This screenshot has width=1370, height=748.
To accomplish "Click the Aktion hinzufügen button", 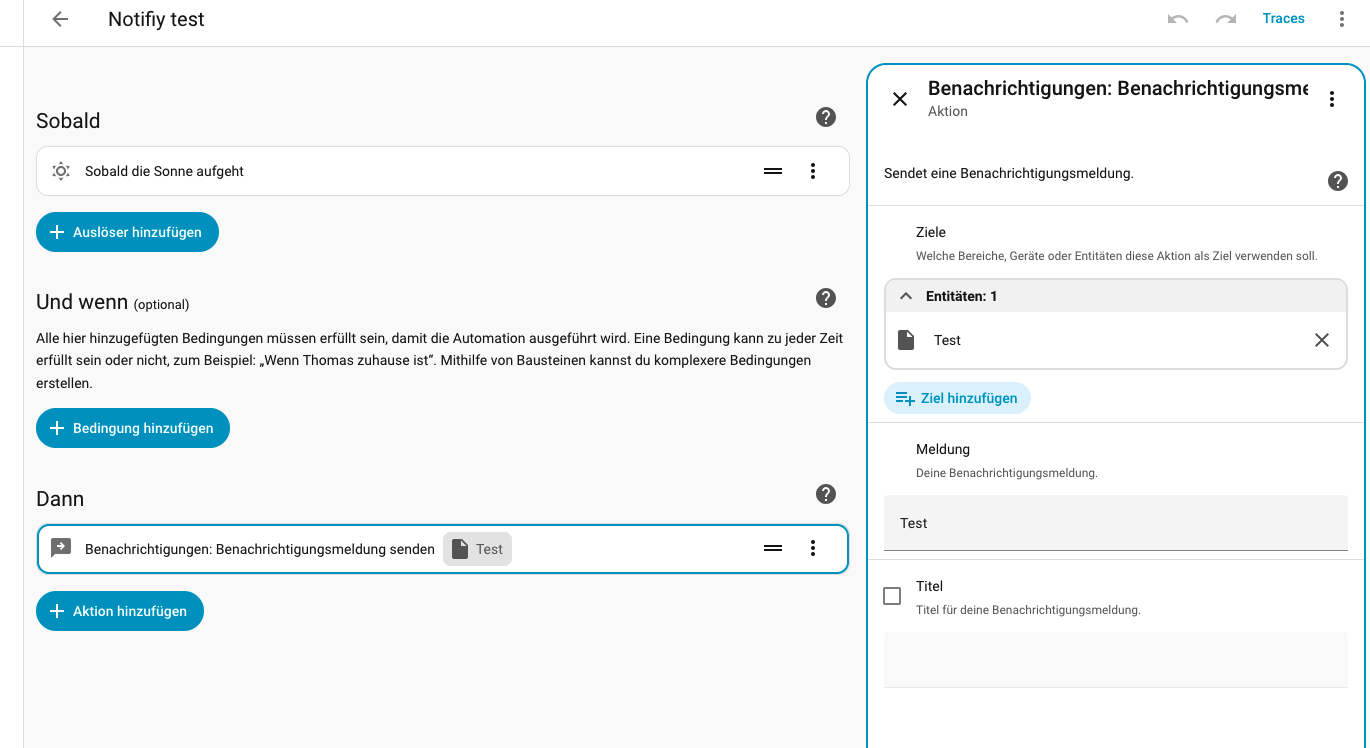I will (x=120, y=611).
